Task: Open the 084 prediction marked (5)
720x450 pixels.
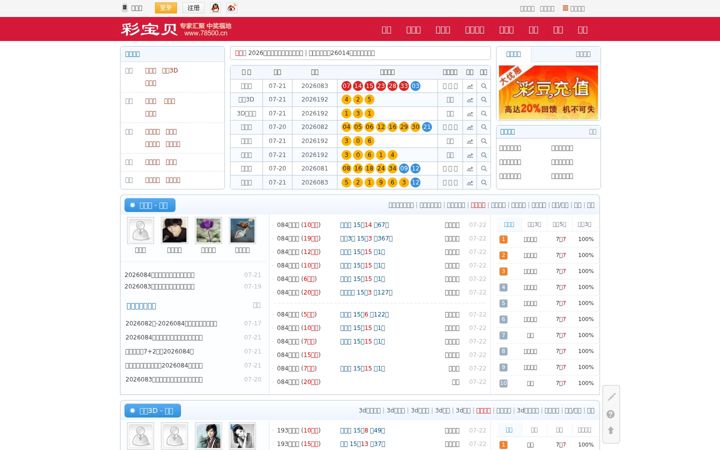Action: click(x=297, y=315)
